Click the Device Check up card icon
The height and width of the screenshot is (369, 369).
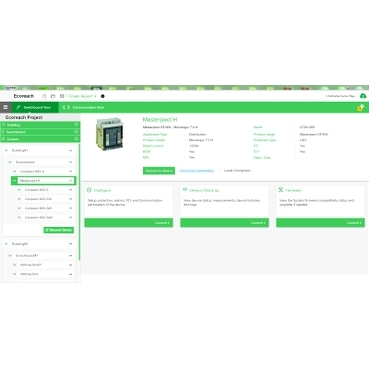coord(185,190)
